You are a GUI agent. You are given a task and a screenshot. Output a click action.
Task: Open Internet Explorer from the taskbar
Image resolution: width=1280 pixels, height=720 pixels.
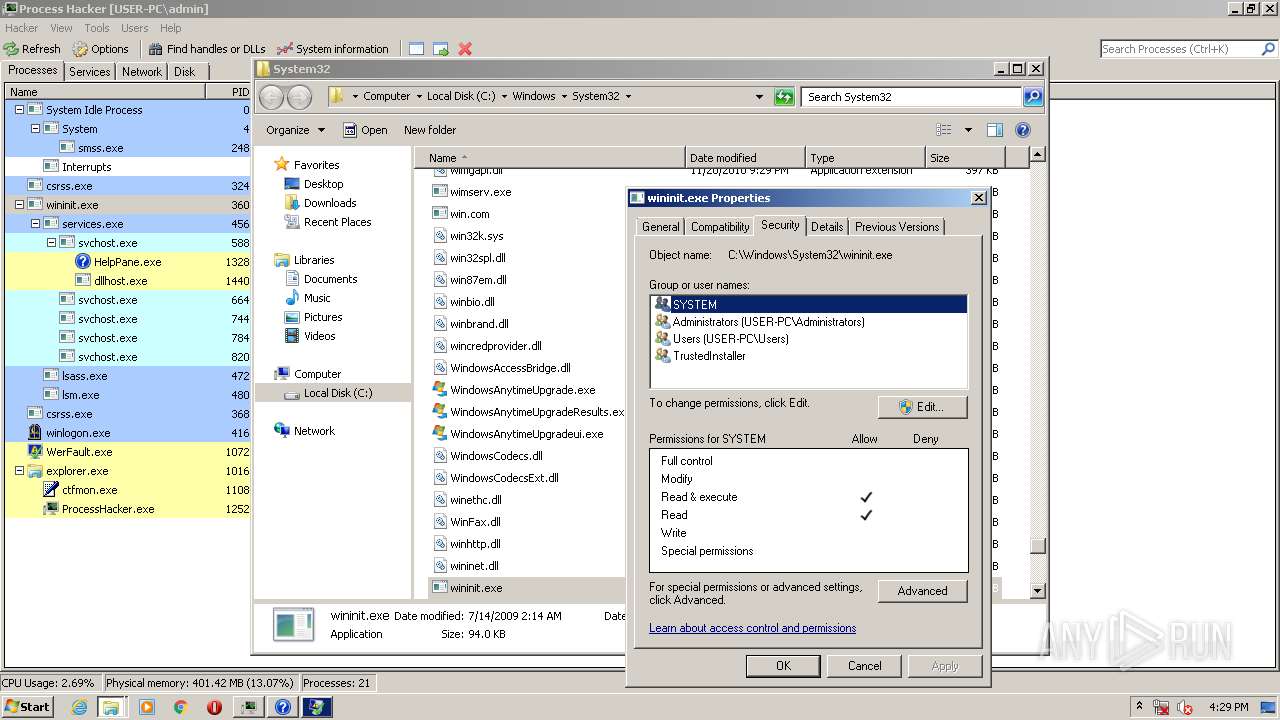point(80,707)
